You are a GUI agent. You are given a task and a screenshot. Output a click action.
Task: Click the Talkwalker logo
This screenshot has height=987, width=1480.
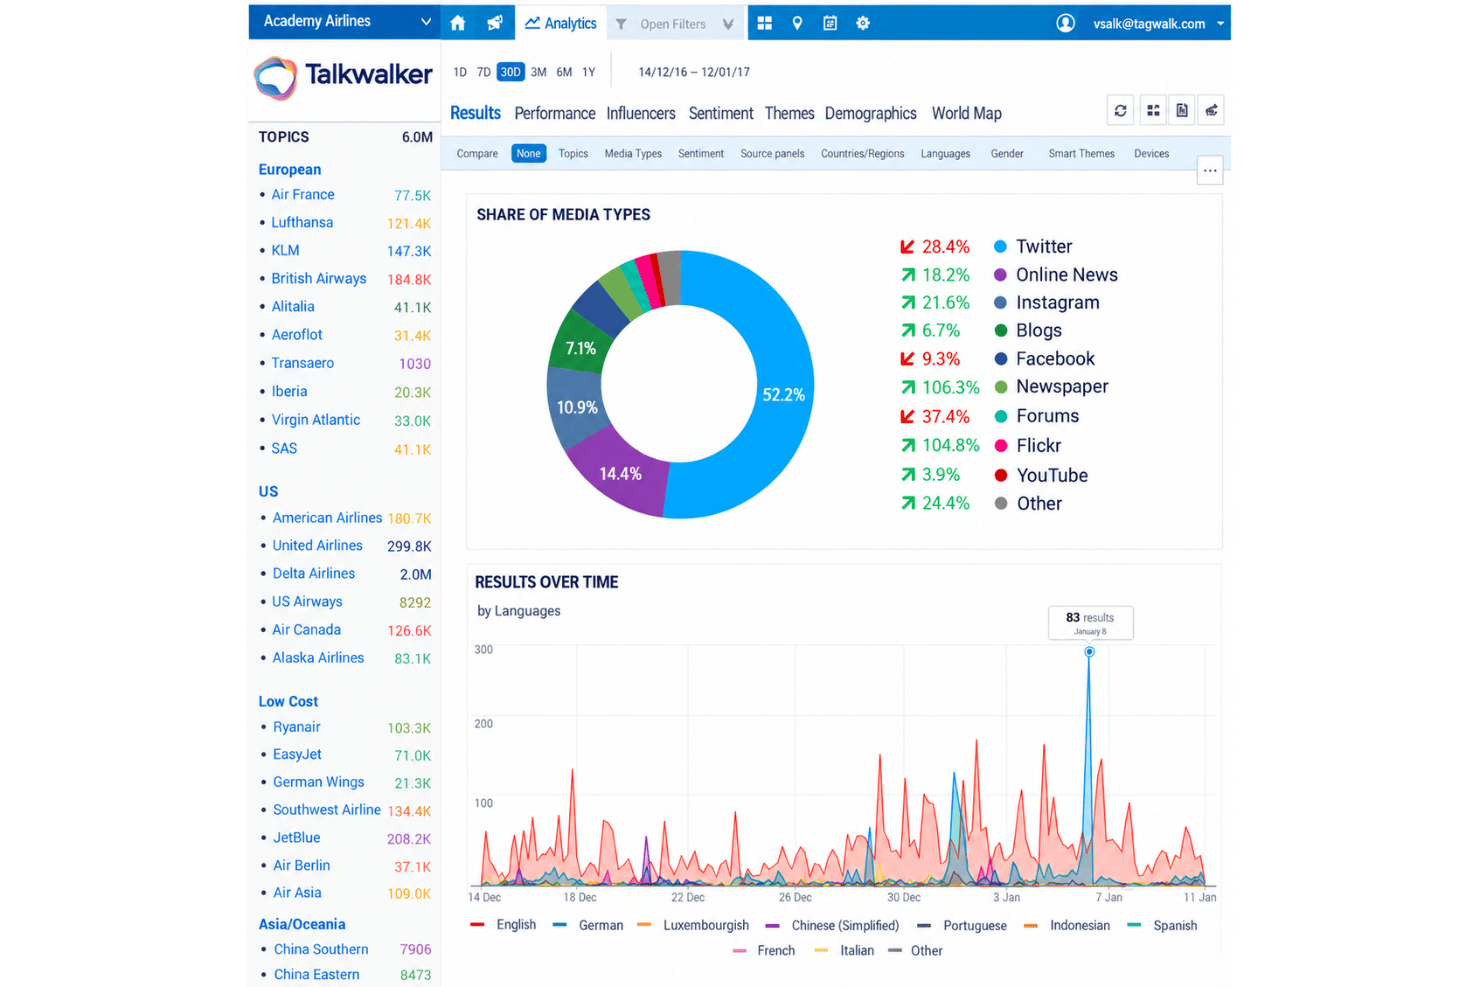tap(343, 76)
